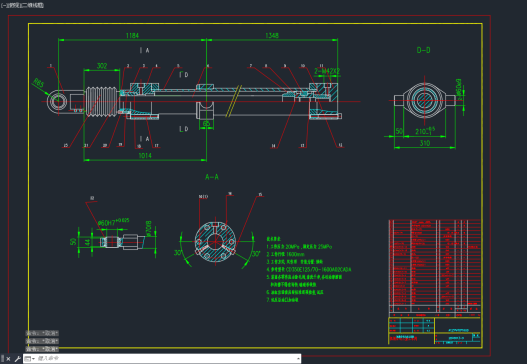This screenshot has width=527, height=364.
Task: Select the red parts list table
Action: pos(435,268)
